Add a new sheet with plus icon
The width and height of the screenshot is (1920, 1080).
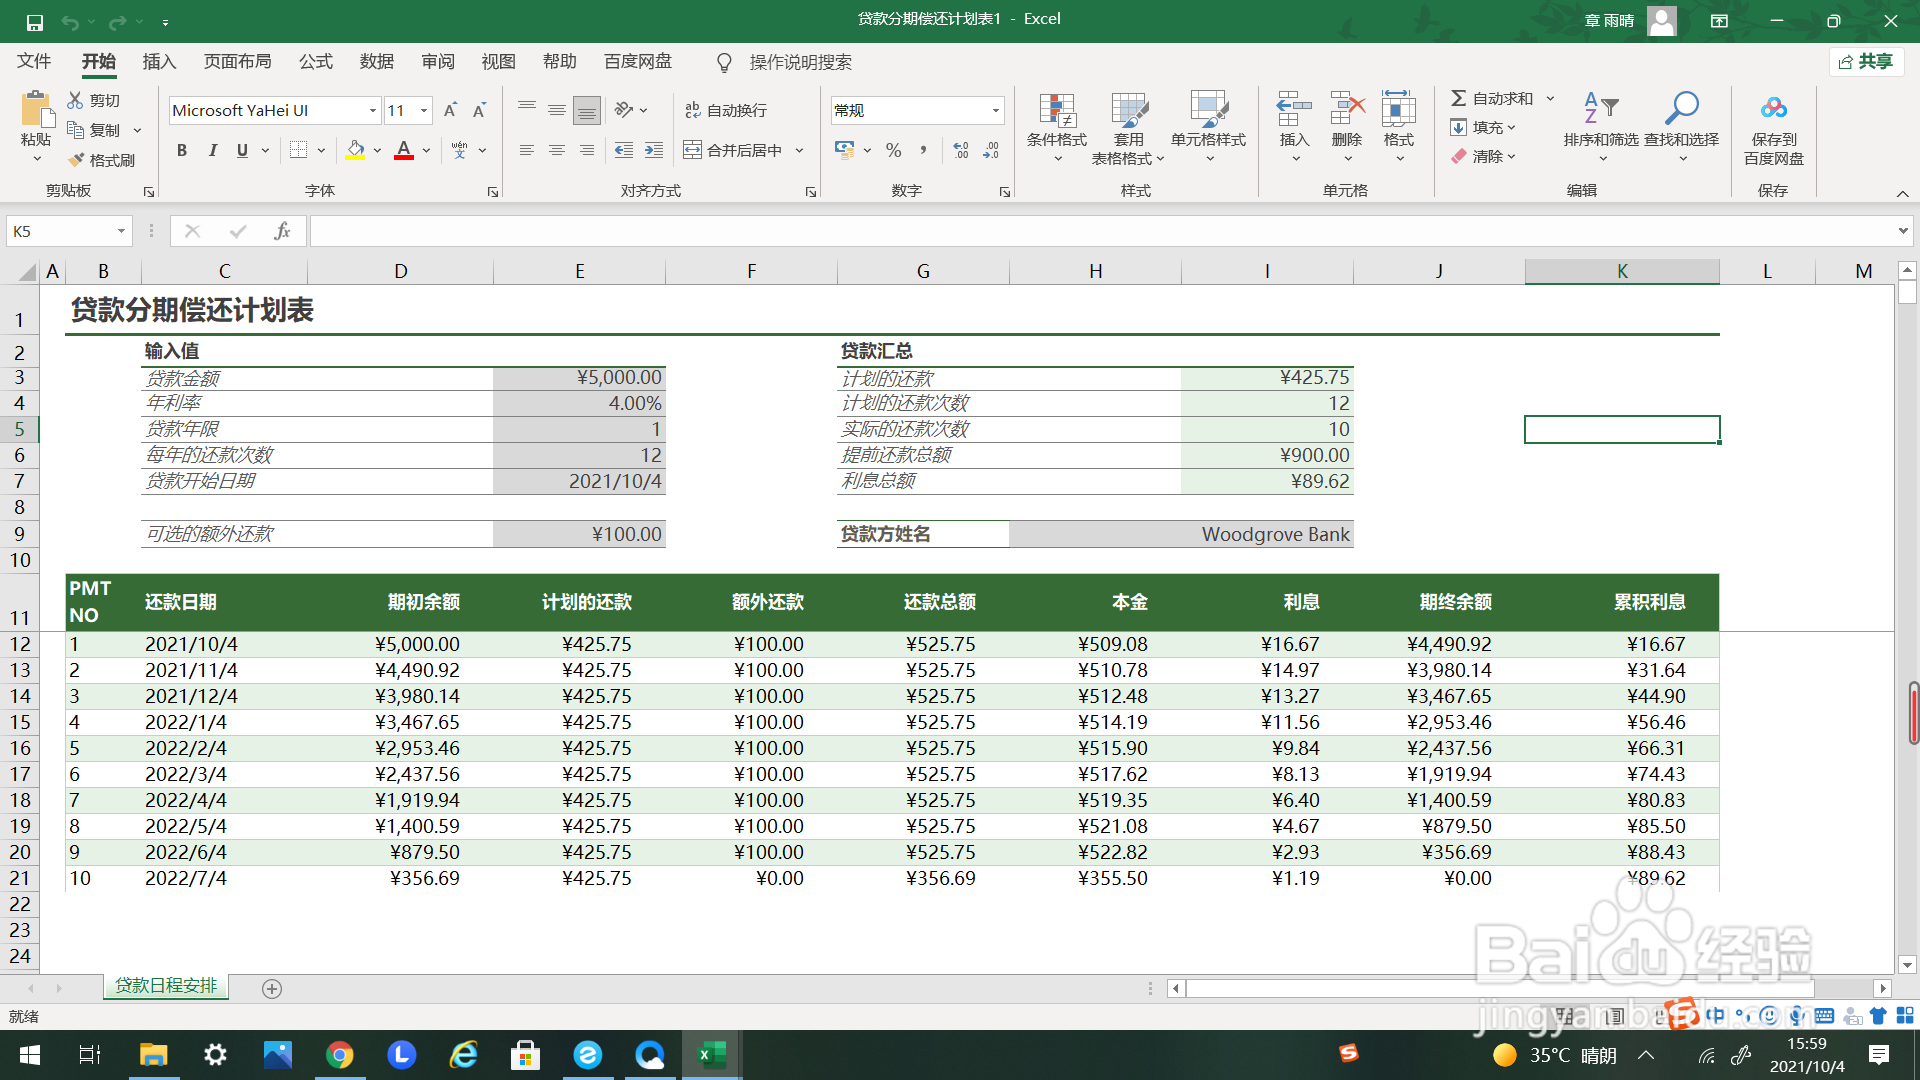coord(271,988)
